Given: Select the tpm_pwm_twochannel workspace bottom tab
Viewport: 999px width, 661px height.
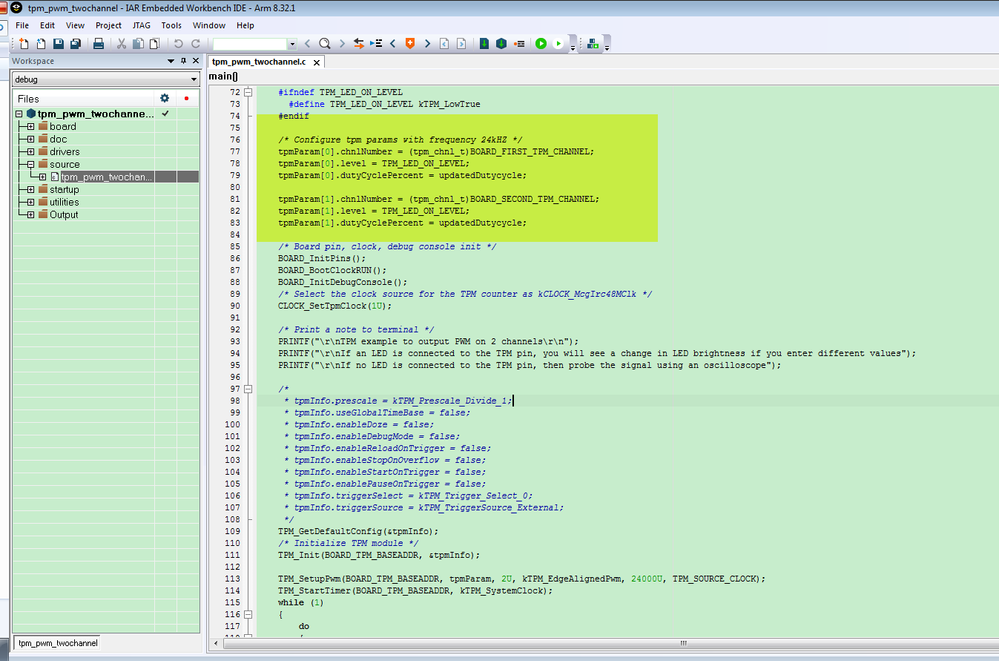Looking at the screenshot, I should point(57,643).
